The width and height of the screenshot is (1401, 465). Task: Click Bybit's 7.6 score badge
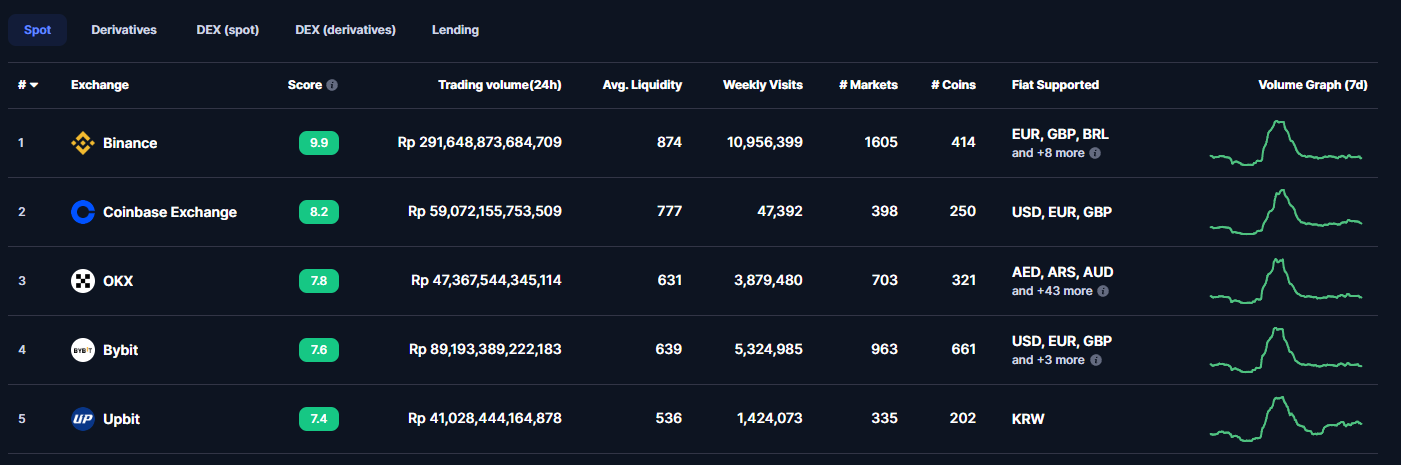tap(319, 350)
